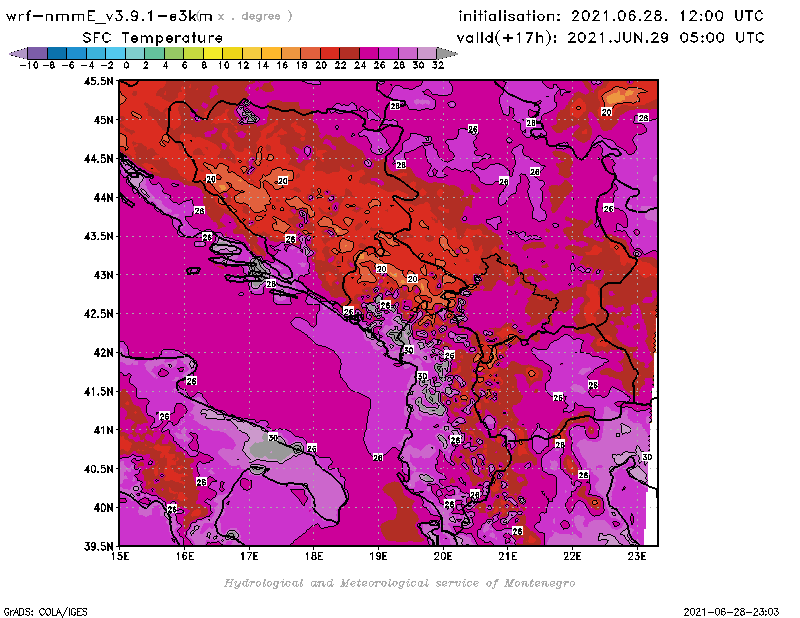Pick the magenta swatch between 24 and 26
Viewport: 800px width, 618px height.
click(x=369, y=54)
